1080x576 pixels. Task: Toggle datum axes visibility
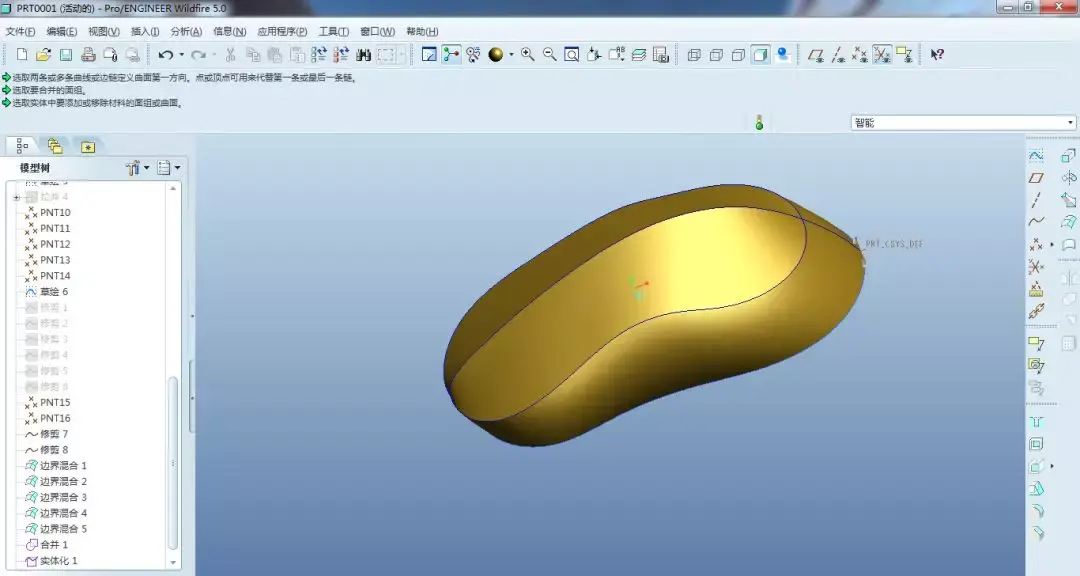[838, 54]
